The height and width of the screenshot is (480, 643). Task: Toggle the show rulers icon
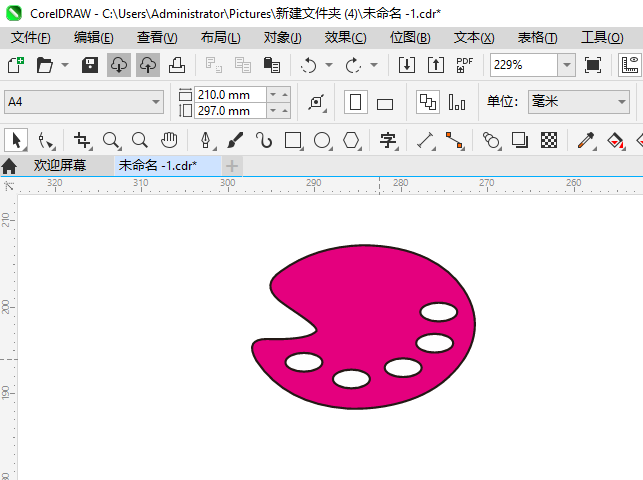(630, 65)
